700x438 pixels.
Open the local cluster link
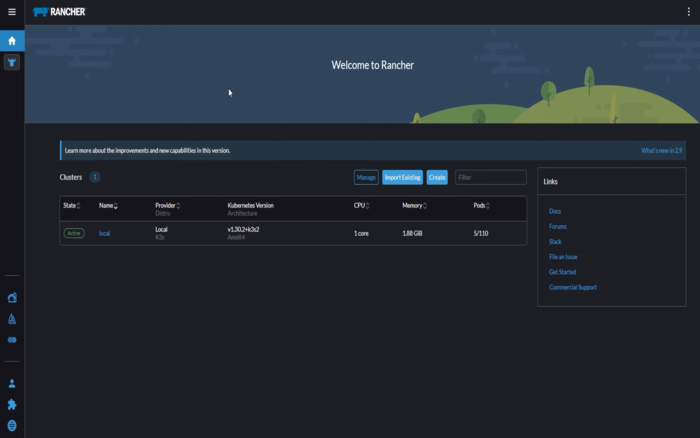[x=104, y=233]
